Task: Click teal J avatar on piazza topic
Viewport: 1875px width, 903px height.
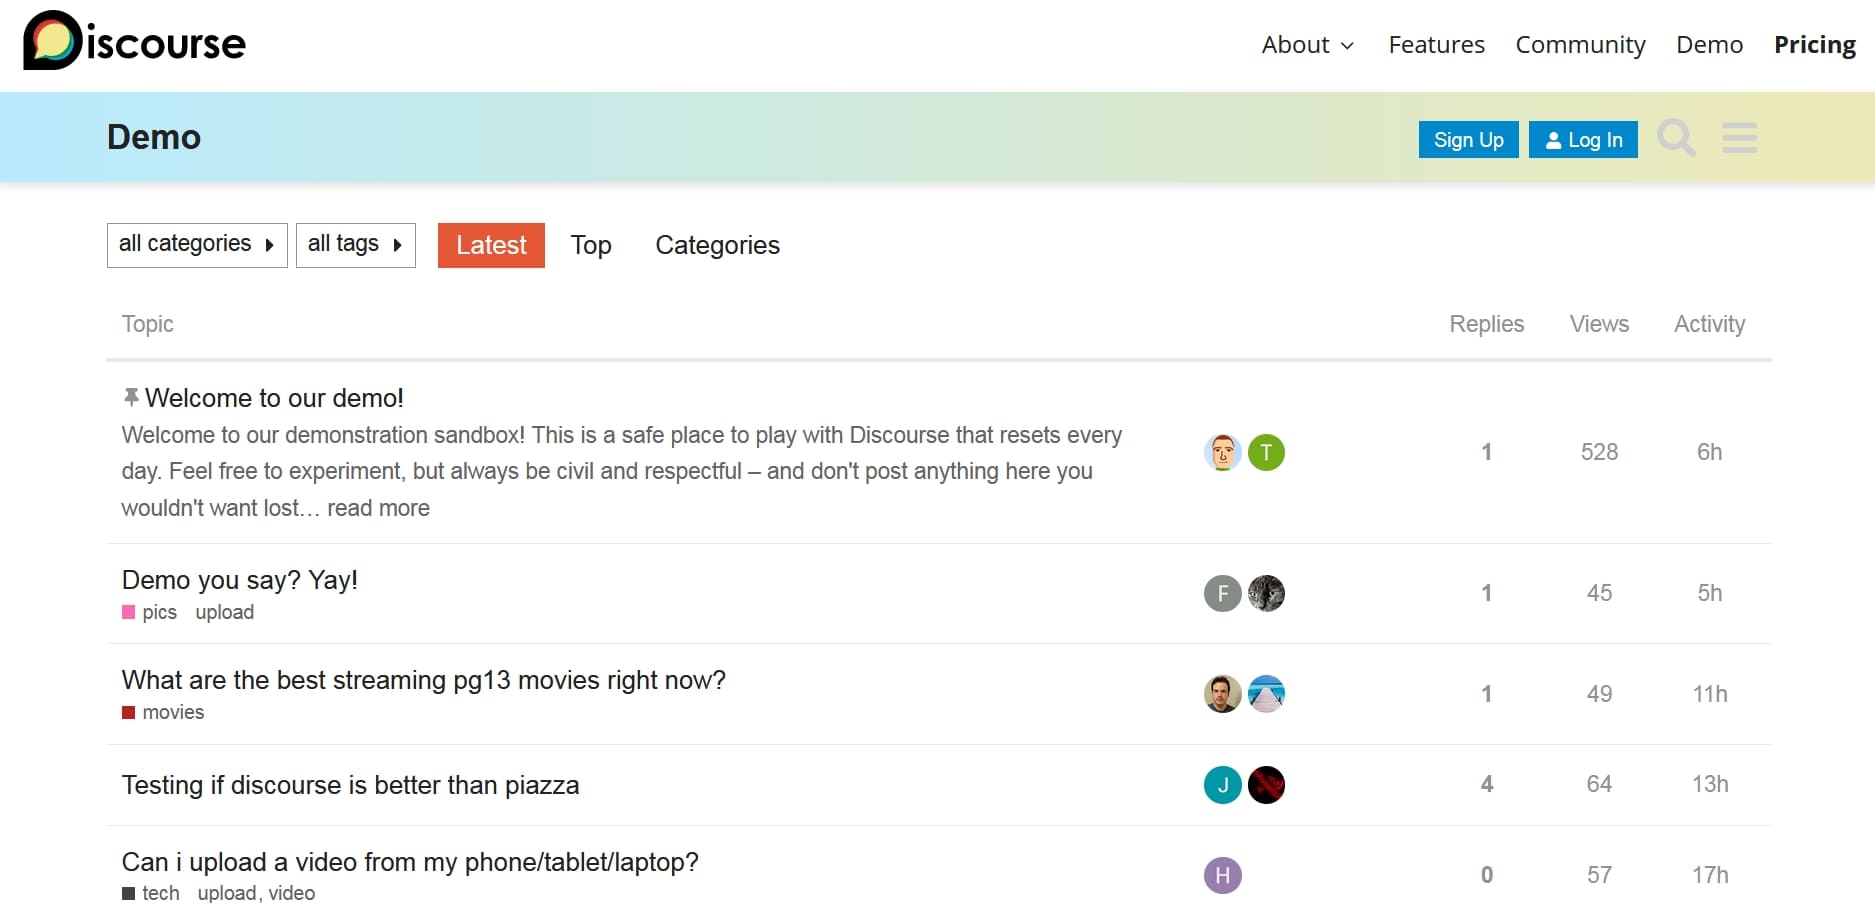Action: click(x=1222, y=785)
